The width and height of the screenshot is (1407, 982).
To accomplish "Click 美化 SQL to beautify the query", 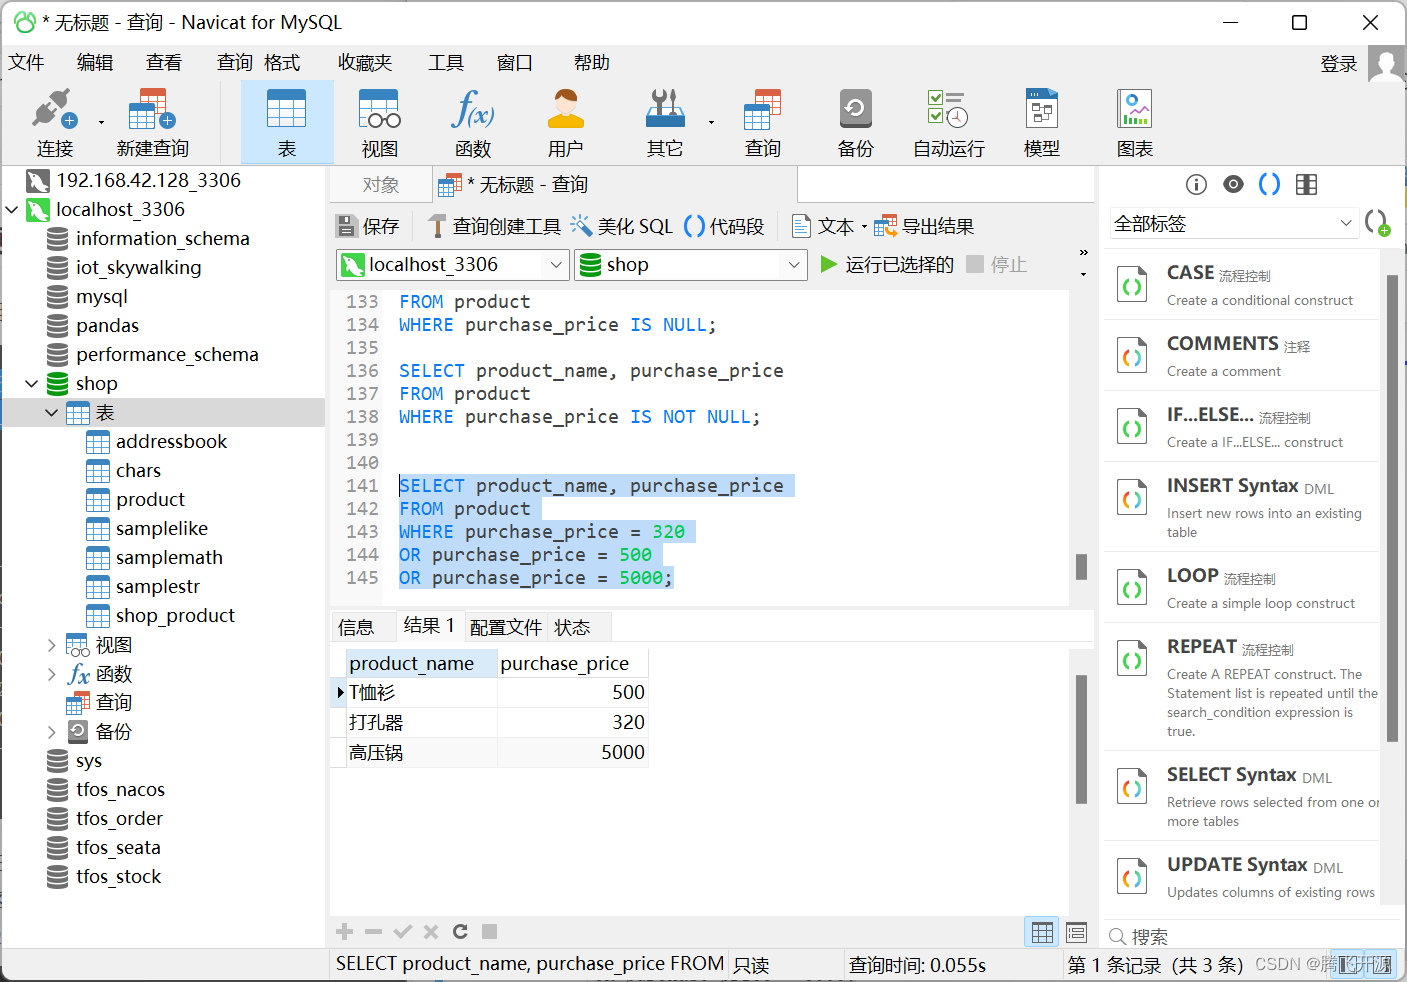I will click(622, 227).
